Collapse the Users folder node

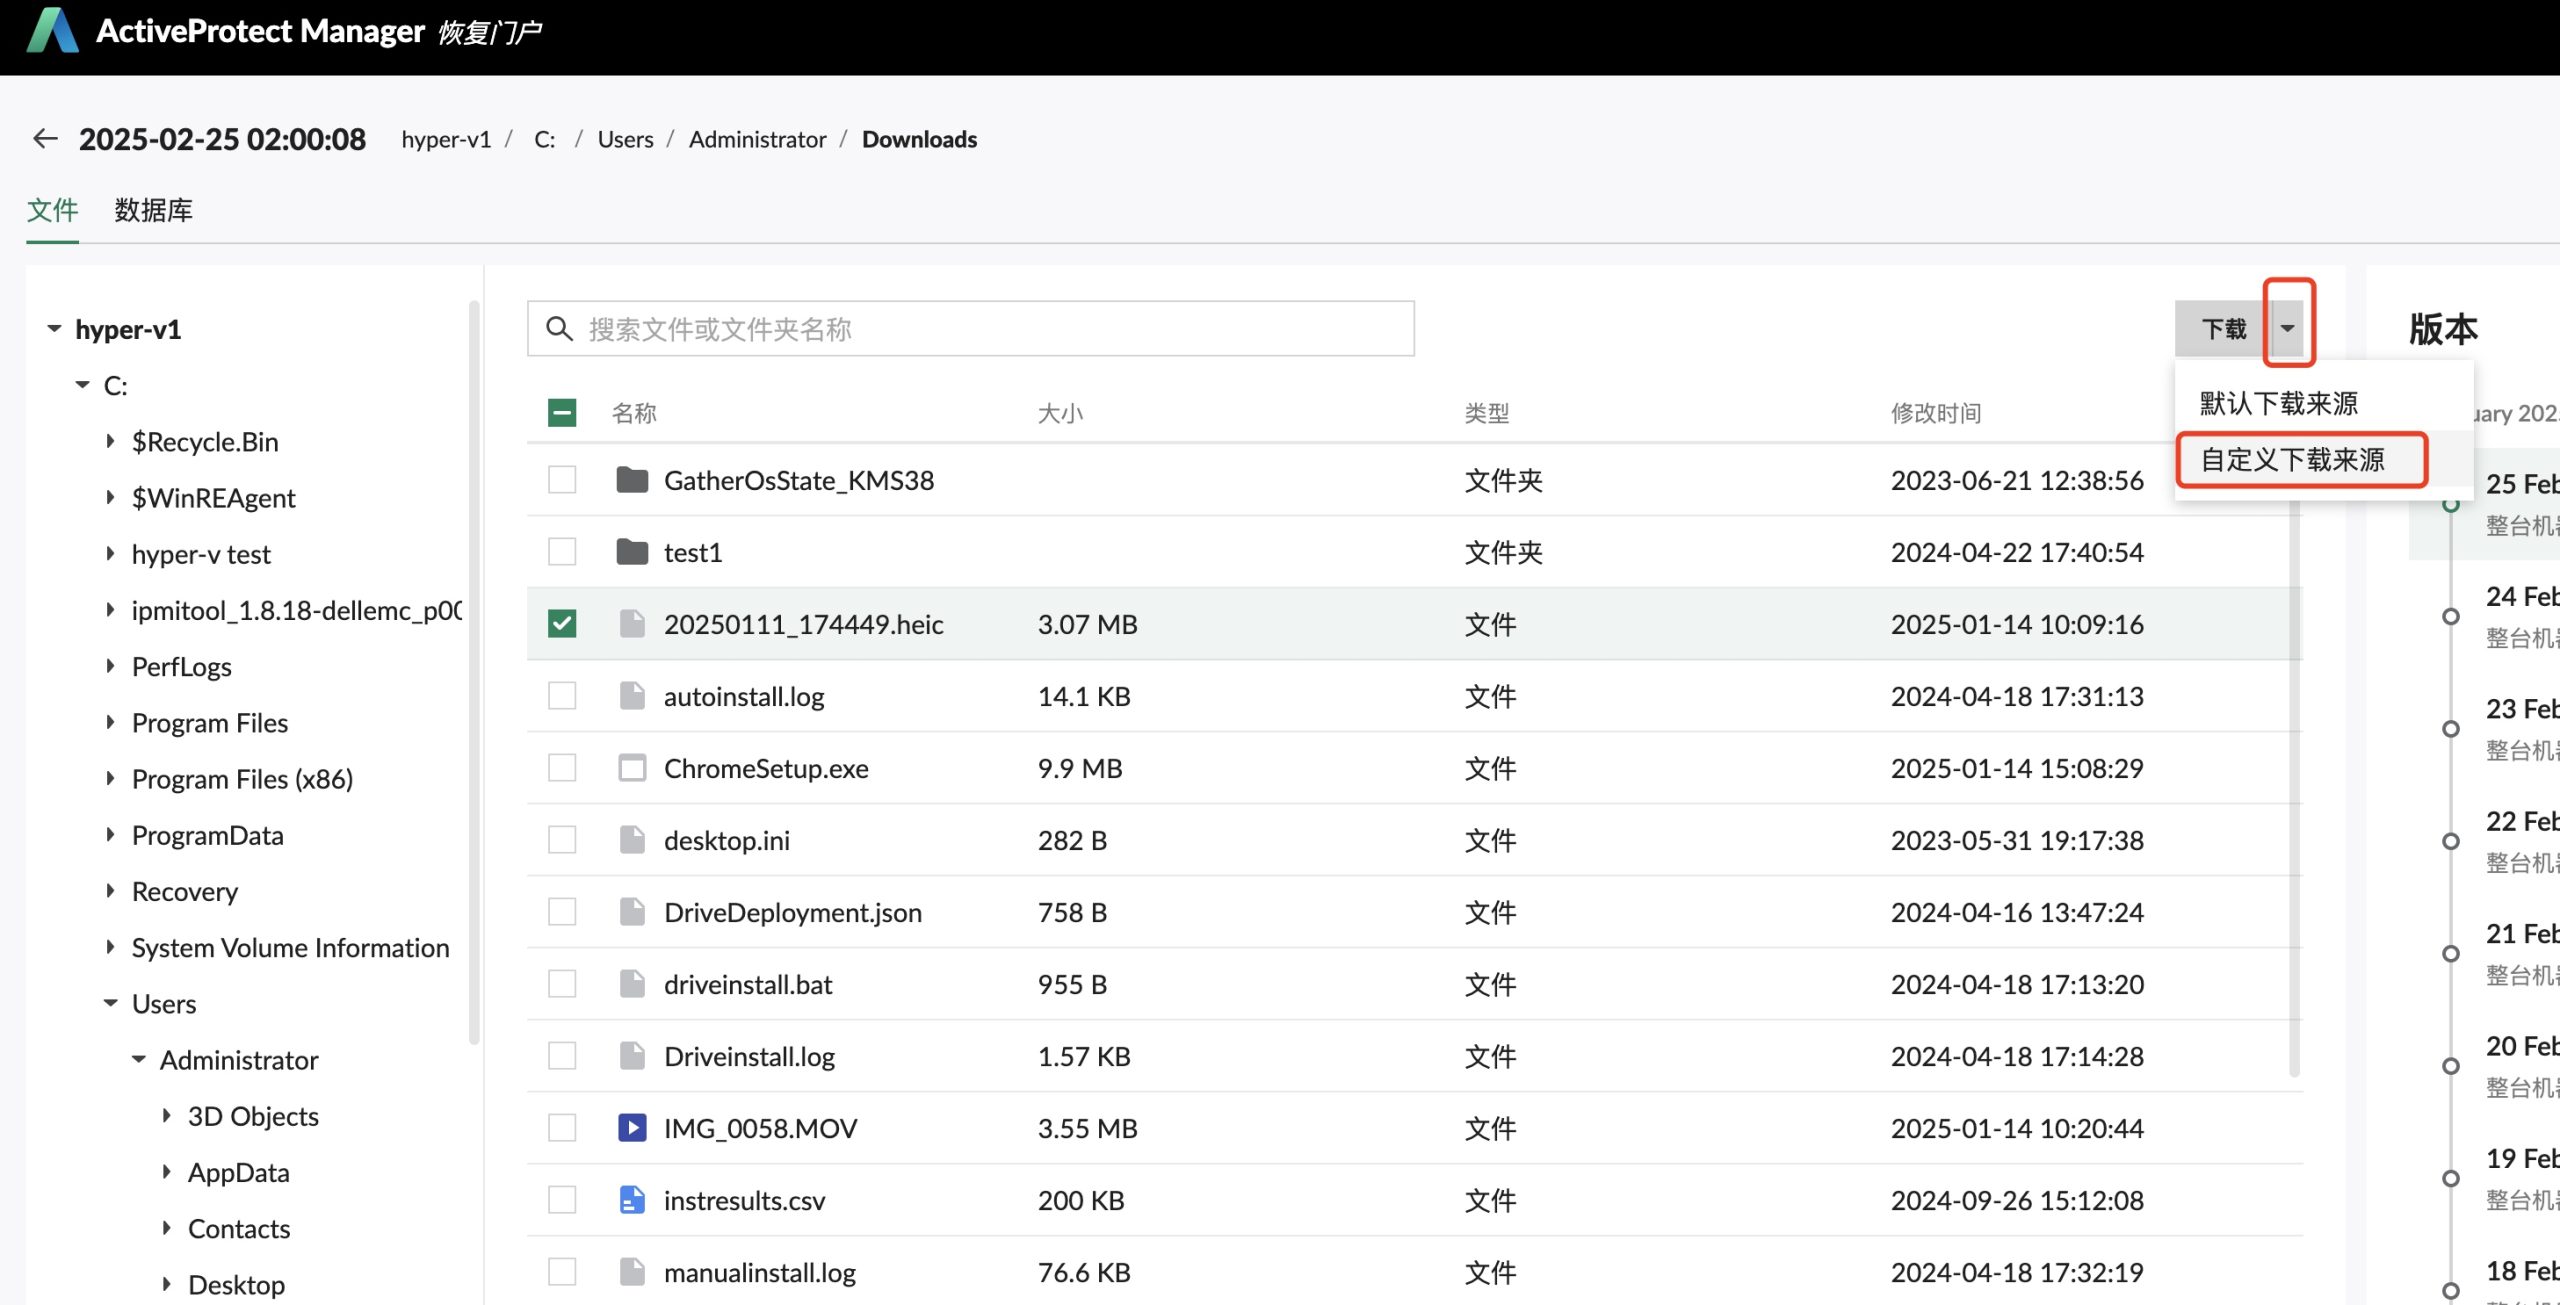pos(110,1003)
